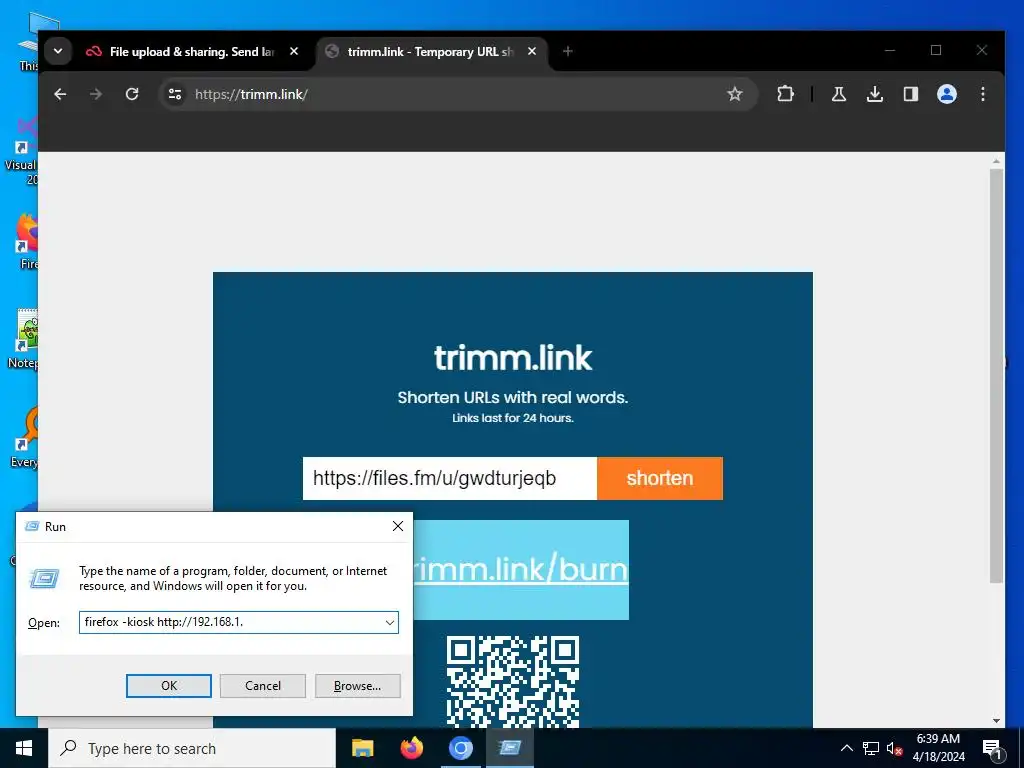Open the network tray icon
Viewport: 1024px width, 768px height.
coord(871,748)
